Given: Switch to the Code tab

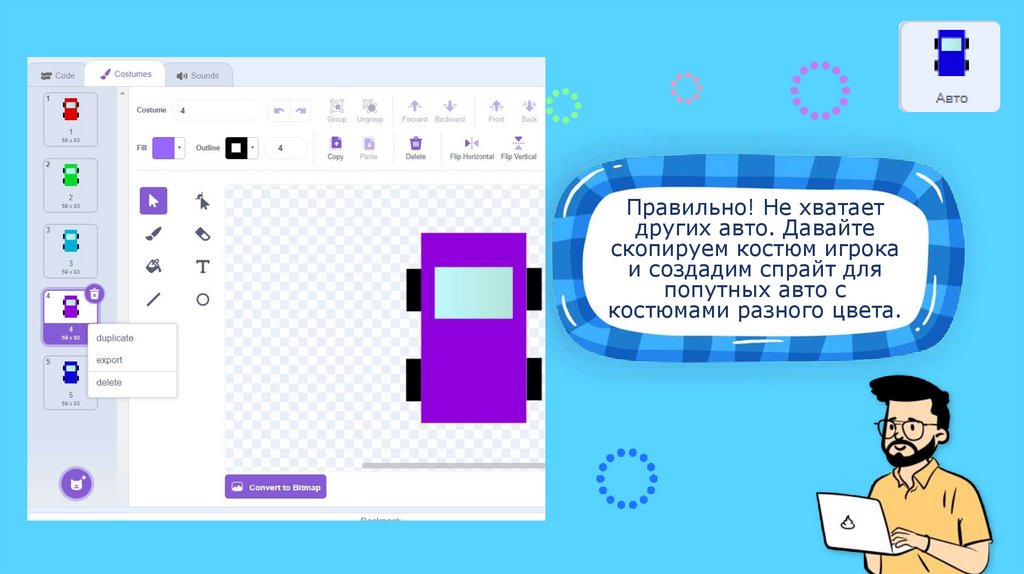Looking at the screenshot, I should 57,76.
